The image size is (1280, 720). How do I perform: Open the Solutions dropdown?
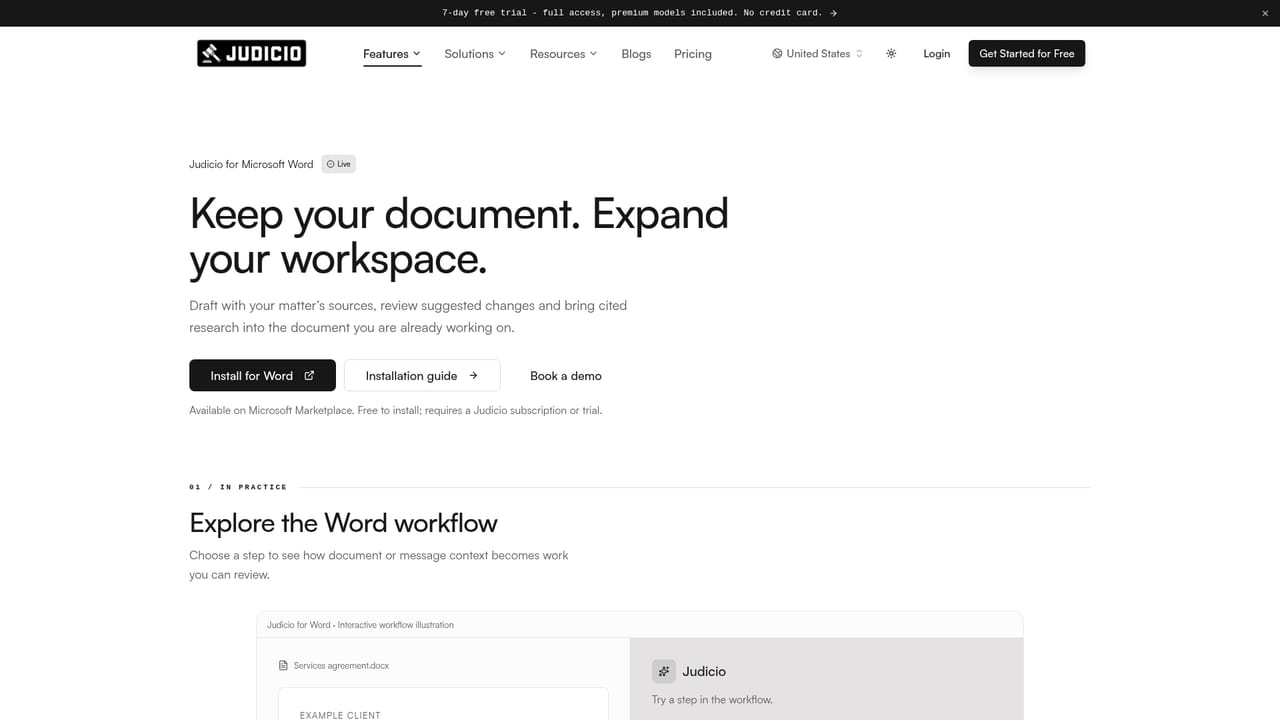(x=475, y=54)
